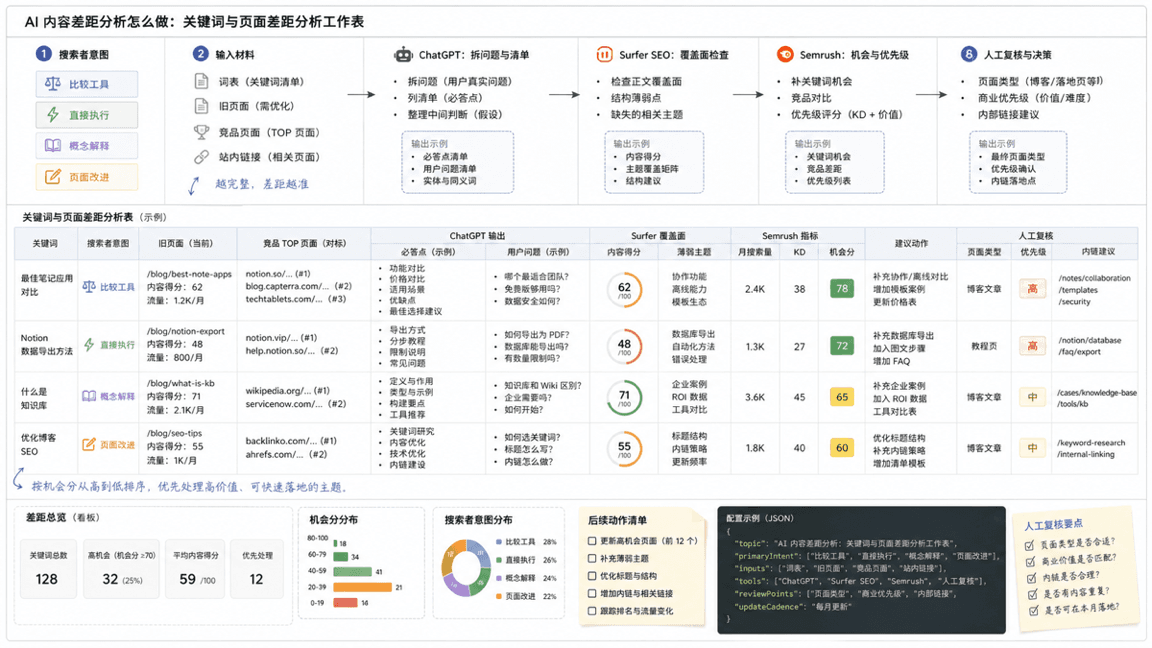Screen dimensions: 1152x648
Task: Click the content score ring showing 55
Action: tap(624, 448)
